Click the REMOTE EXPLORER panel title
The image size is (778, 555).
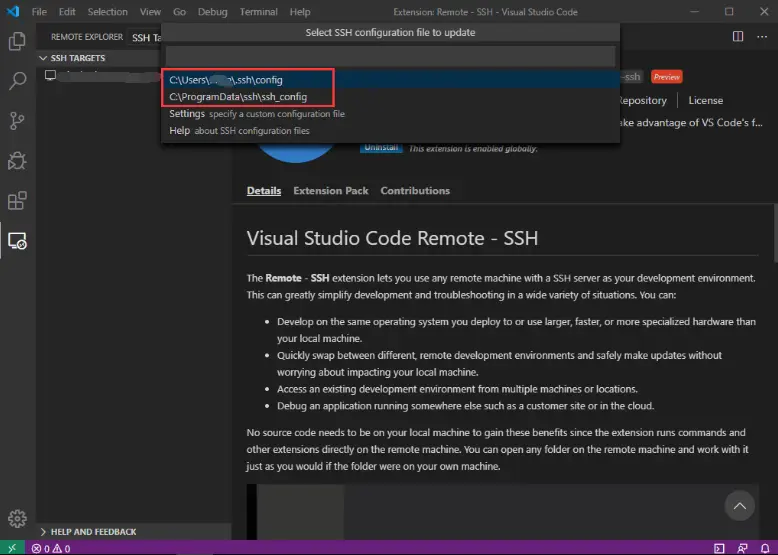(x=87, y=37)
